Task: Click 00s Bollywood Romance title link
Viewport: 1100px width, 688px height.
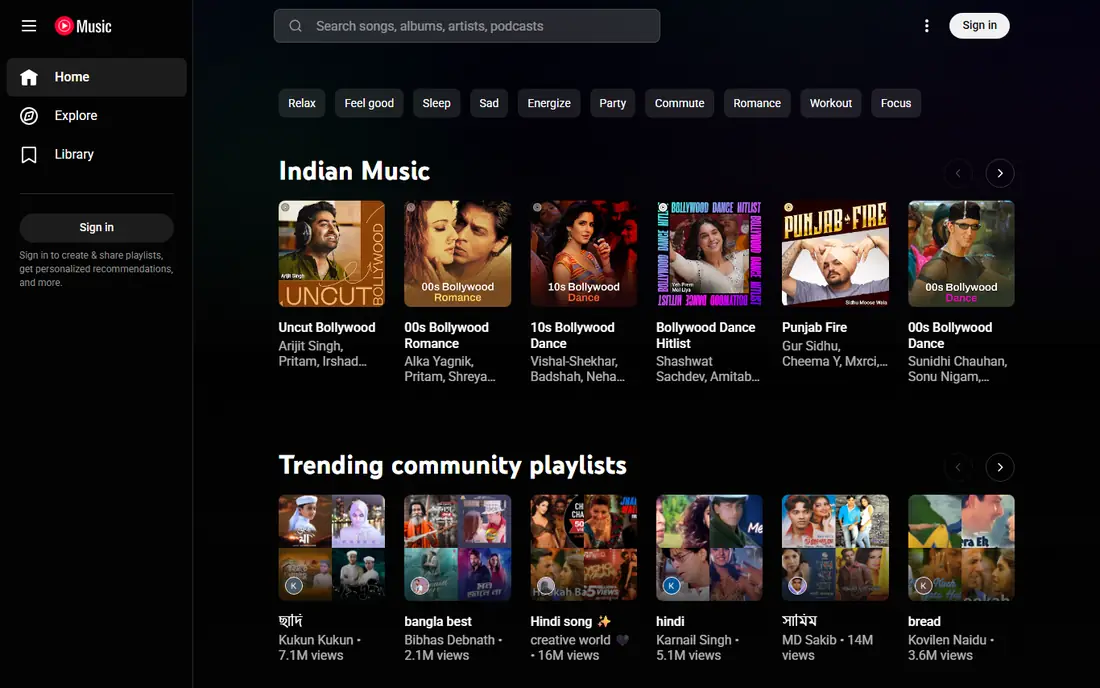Action: tap(446, 335)
